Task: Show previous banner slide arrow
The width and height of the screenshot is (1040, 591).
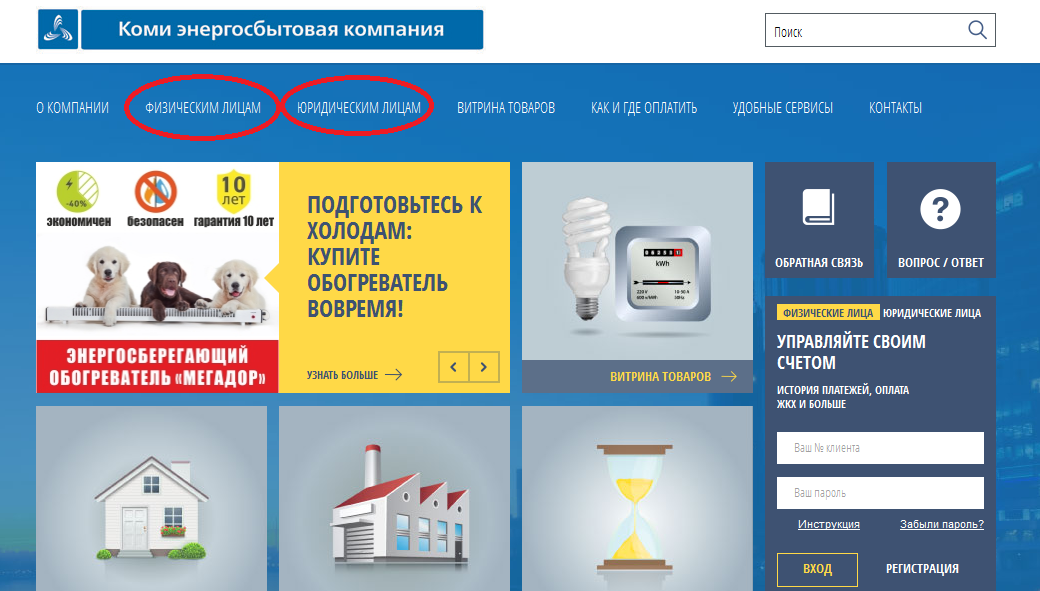Action: [x=454, y=368]
